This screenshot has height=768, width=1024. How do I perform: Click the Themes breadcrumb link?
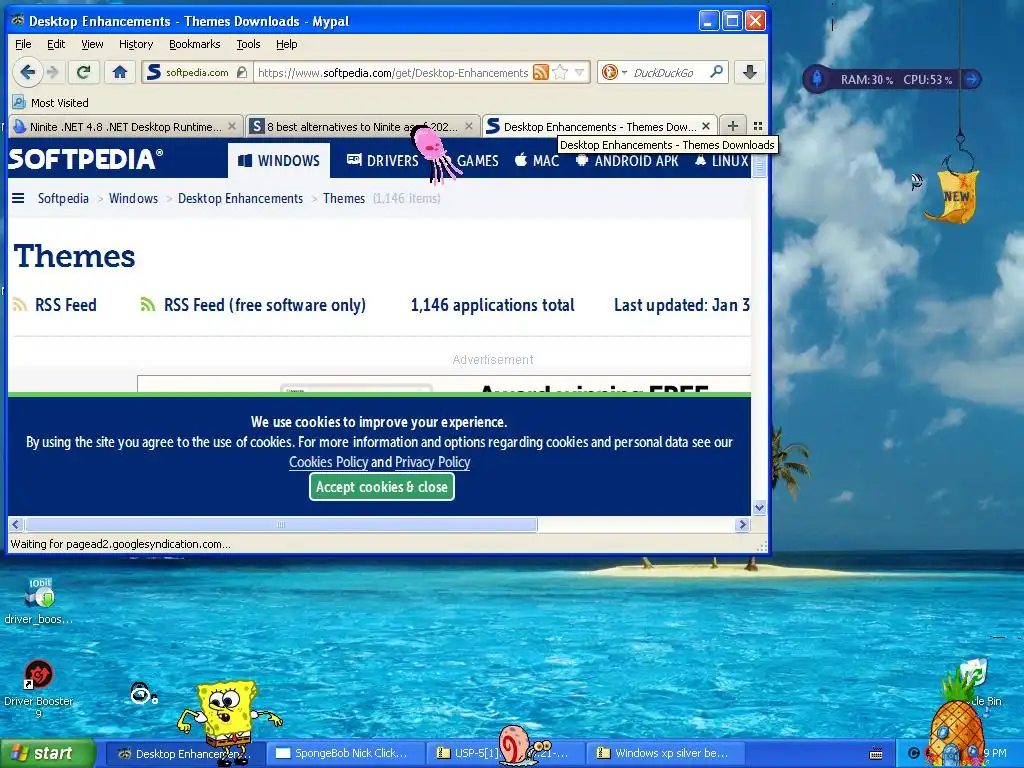(344, 199)
